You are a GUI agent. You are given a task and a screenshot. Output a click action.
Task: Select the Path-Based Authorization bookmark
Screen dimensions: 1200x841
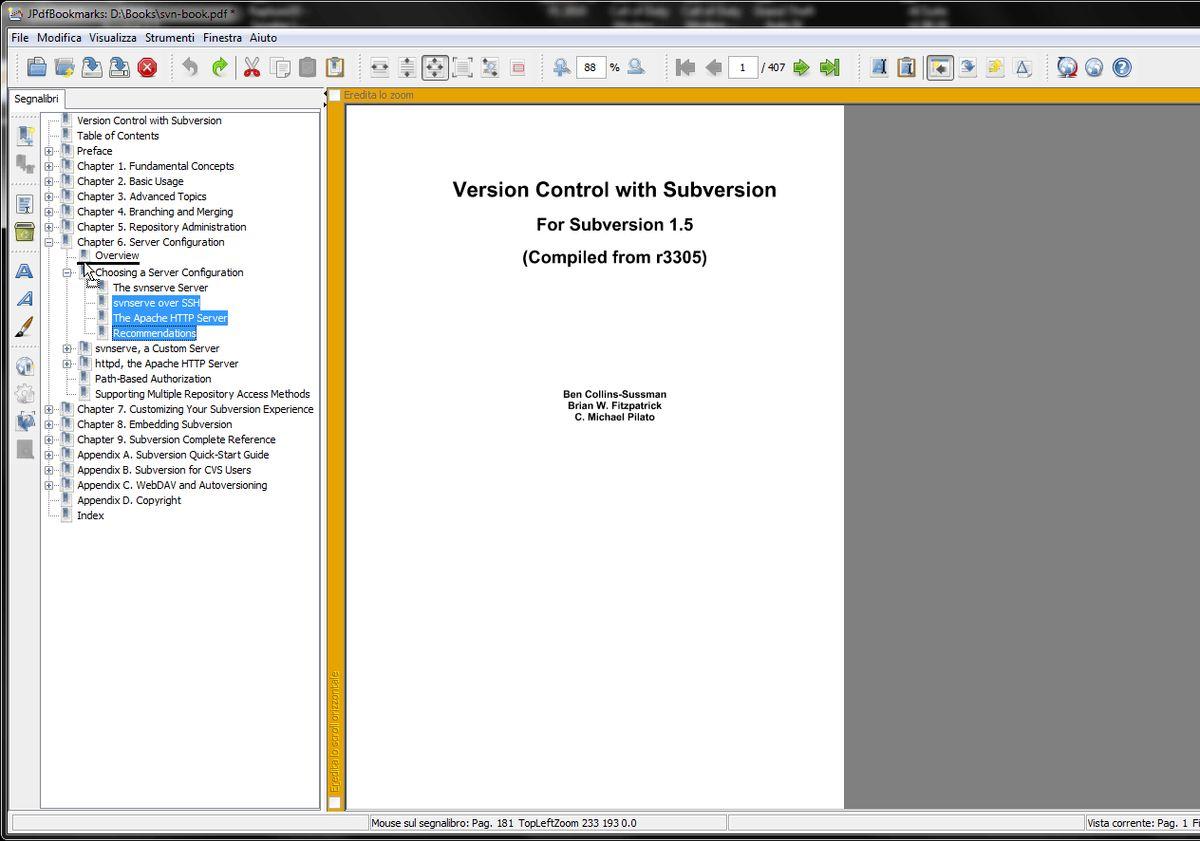(153, 379)
